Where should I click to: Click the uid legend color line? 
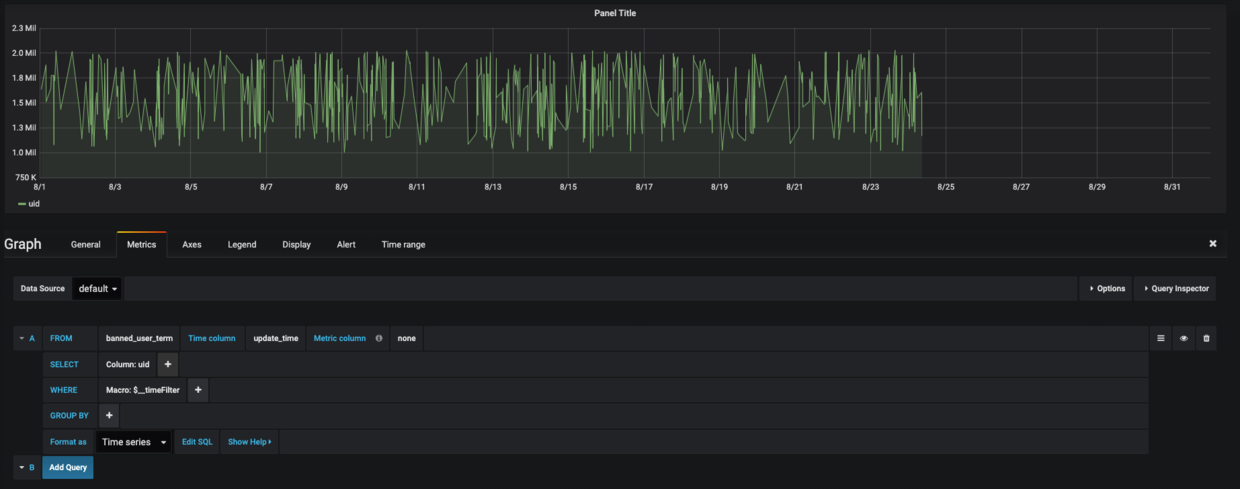click(x=22, y=204)
